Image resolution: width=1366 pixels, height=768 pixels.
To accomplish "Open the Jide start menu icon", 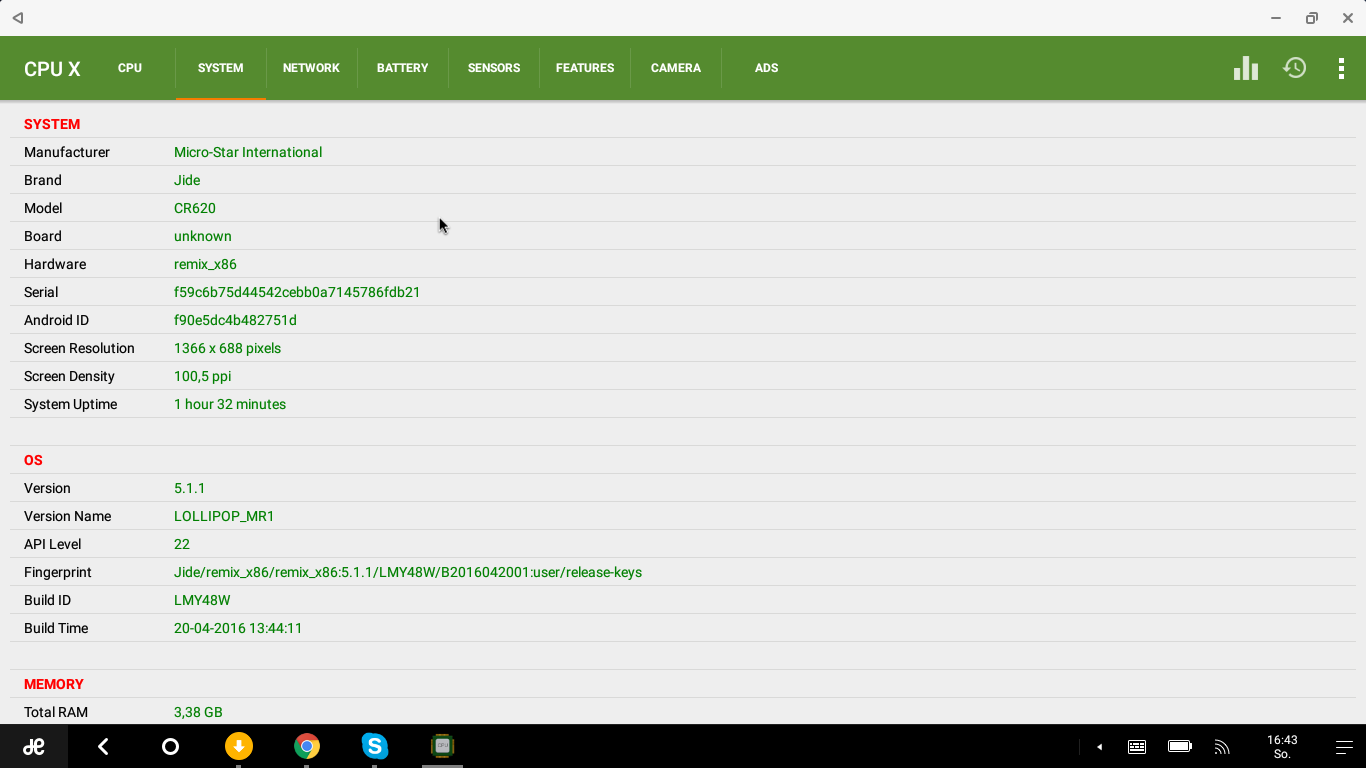I will (x=34, y=746).
